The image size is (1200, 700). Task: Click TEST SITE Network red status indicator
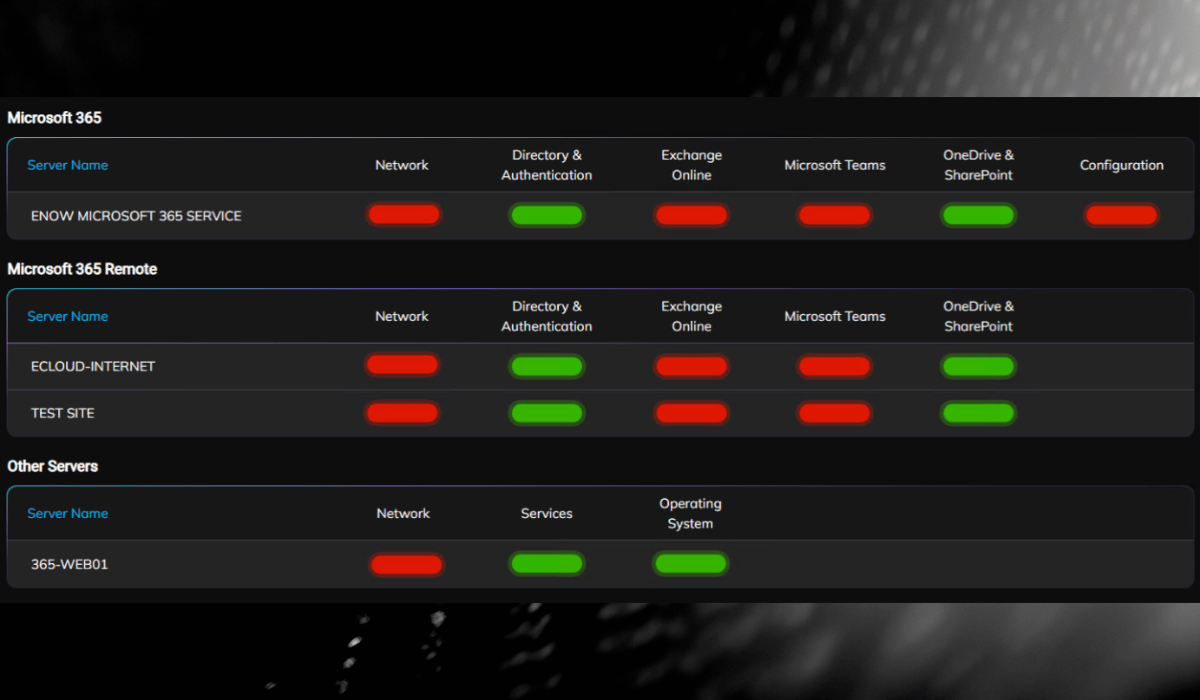coord(403,413)
